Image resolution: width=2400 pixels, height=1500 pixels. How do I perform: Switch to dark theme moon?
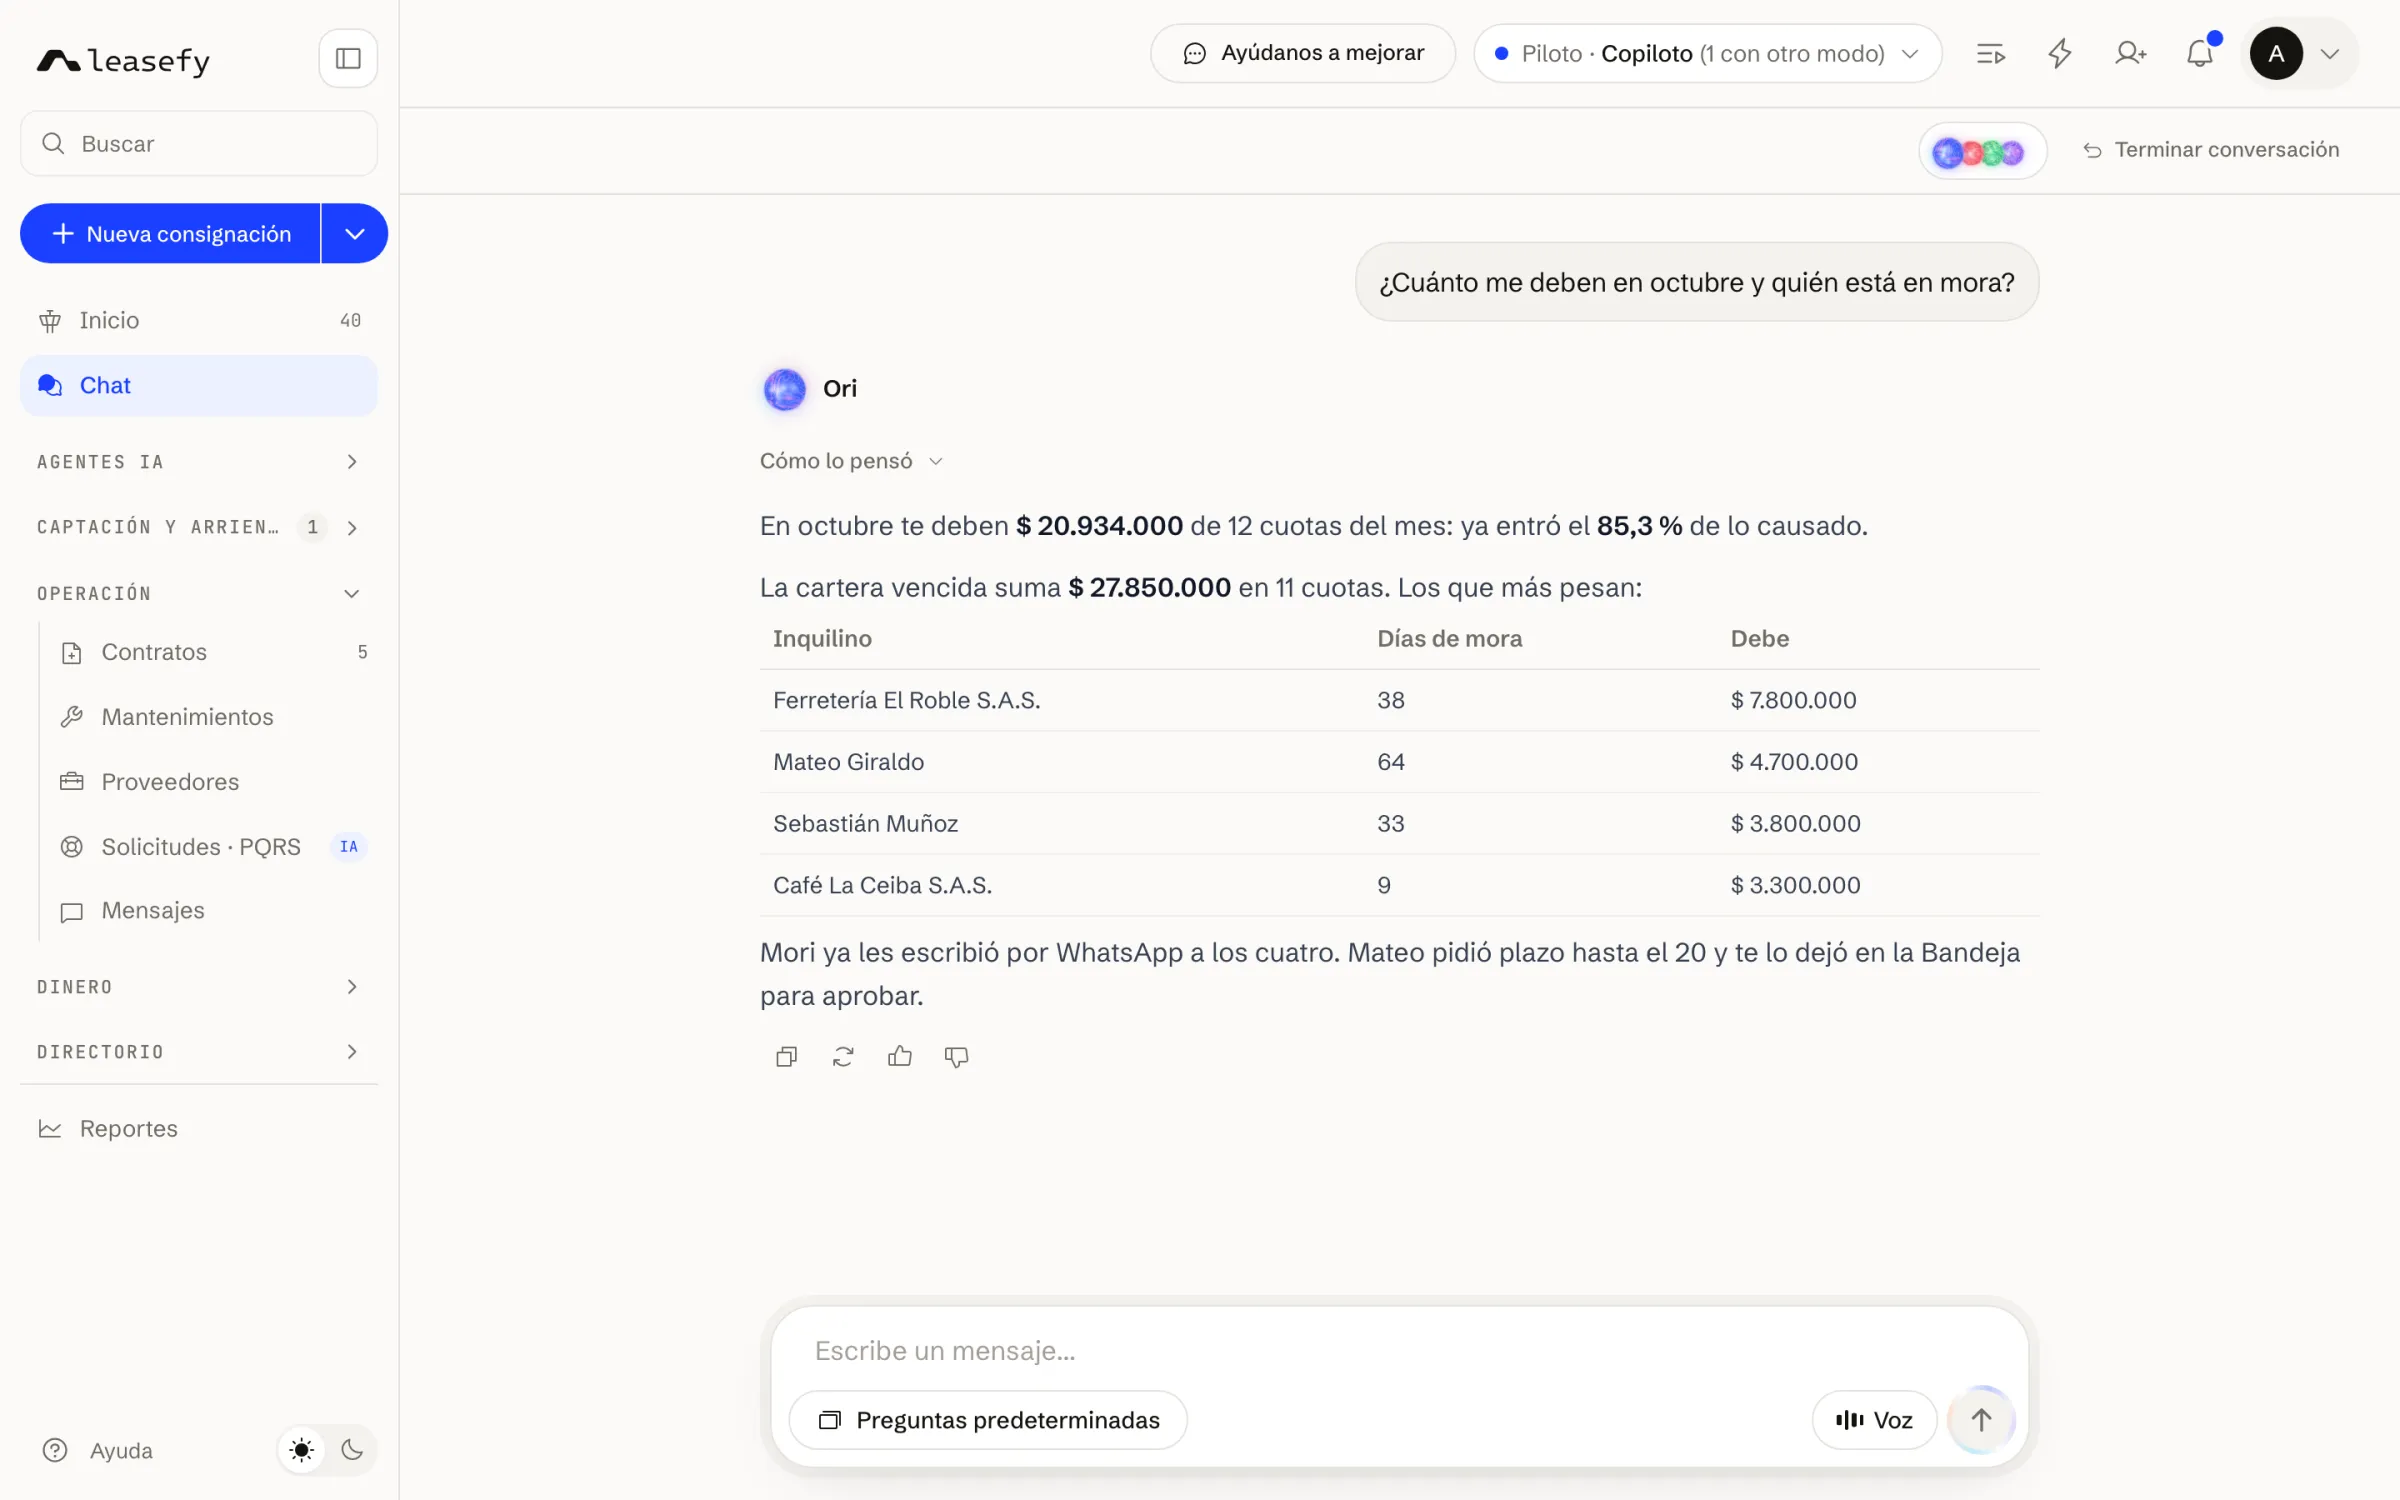(x=352, y=1450)
